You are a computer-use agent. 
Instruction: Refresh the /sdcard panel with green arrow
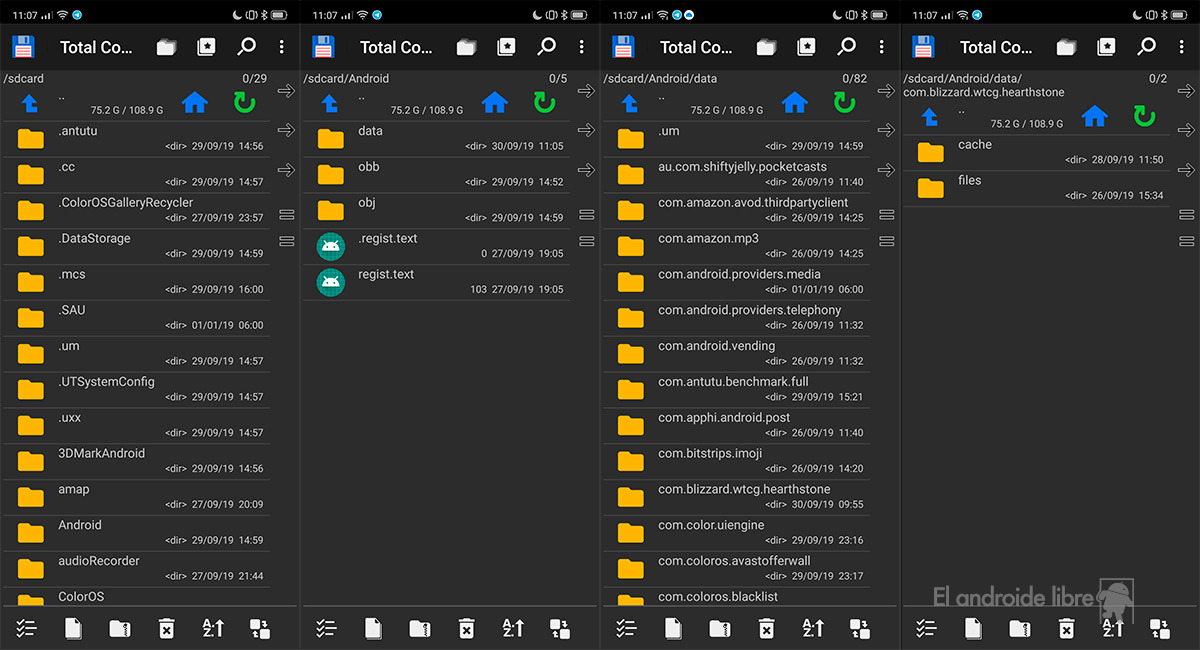pos(244,102)
